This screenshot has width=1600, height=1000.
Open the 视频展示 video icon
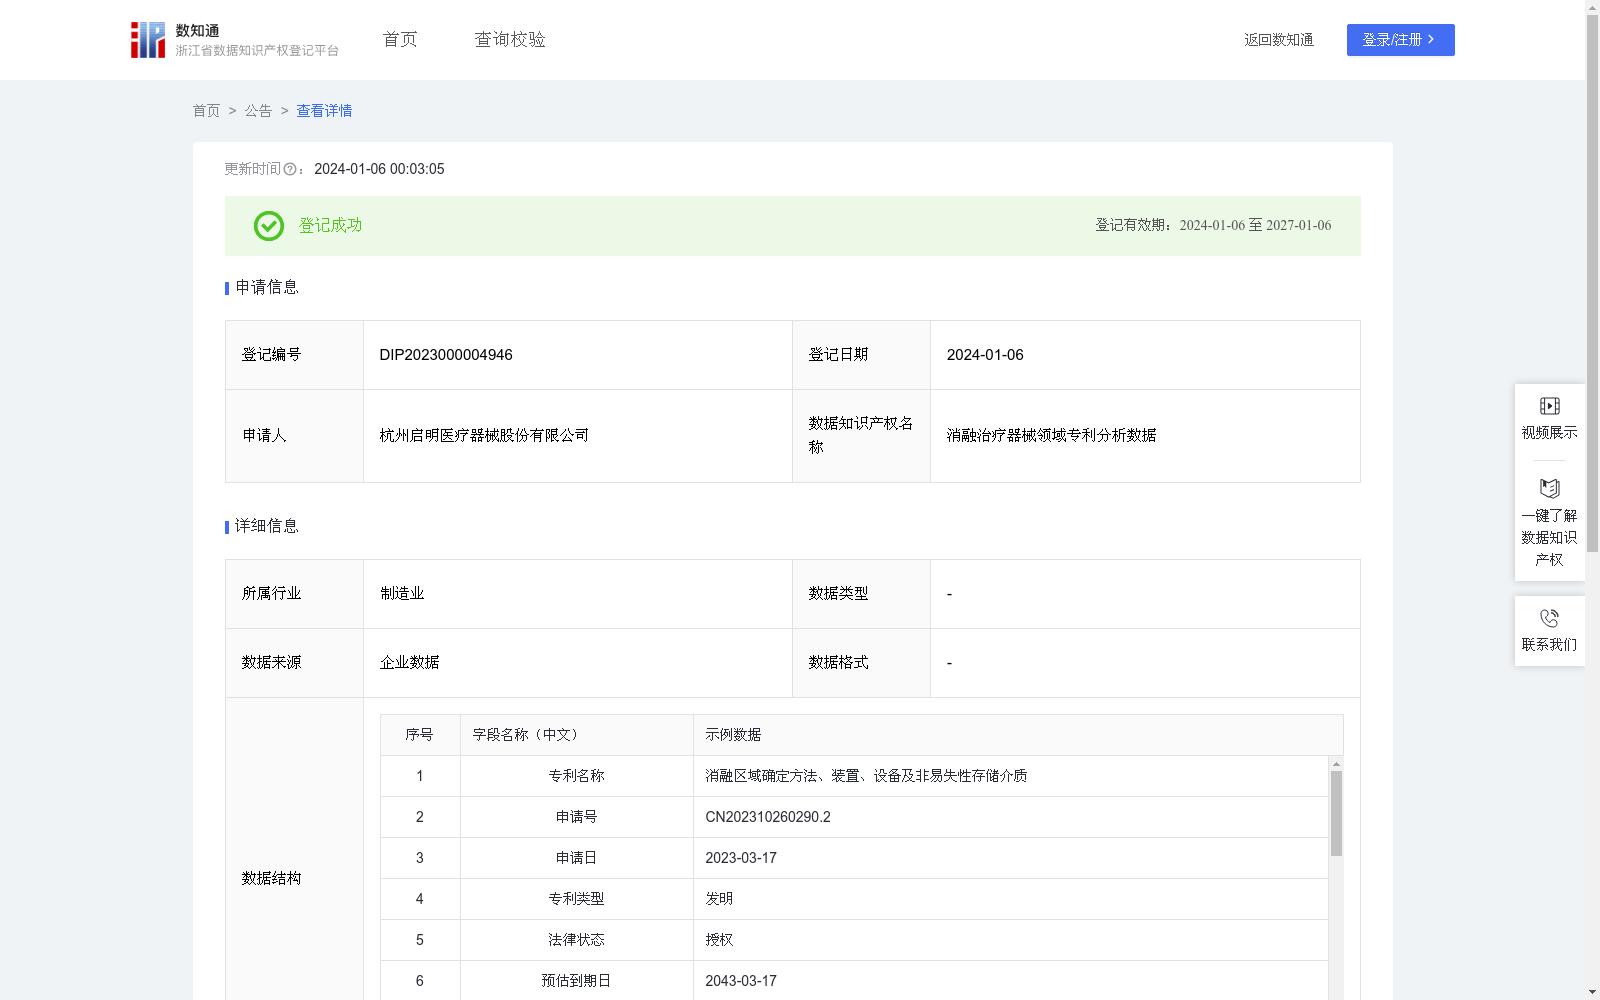pos(1549,406)
